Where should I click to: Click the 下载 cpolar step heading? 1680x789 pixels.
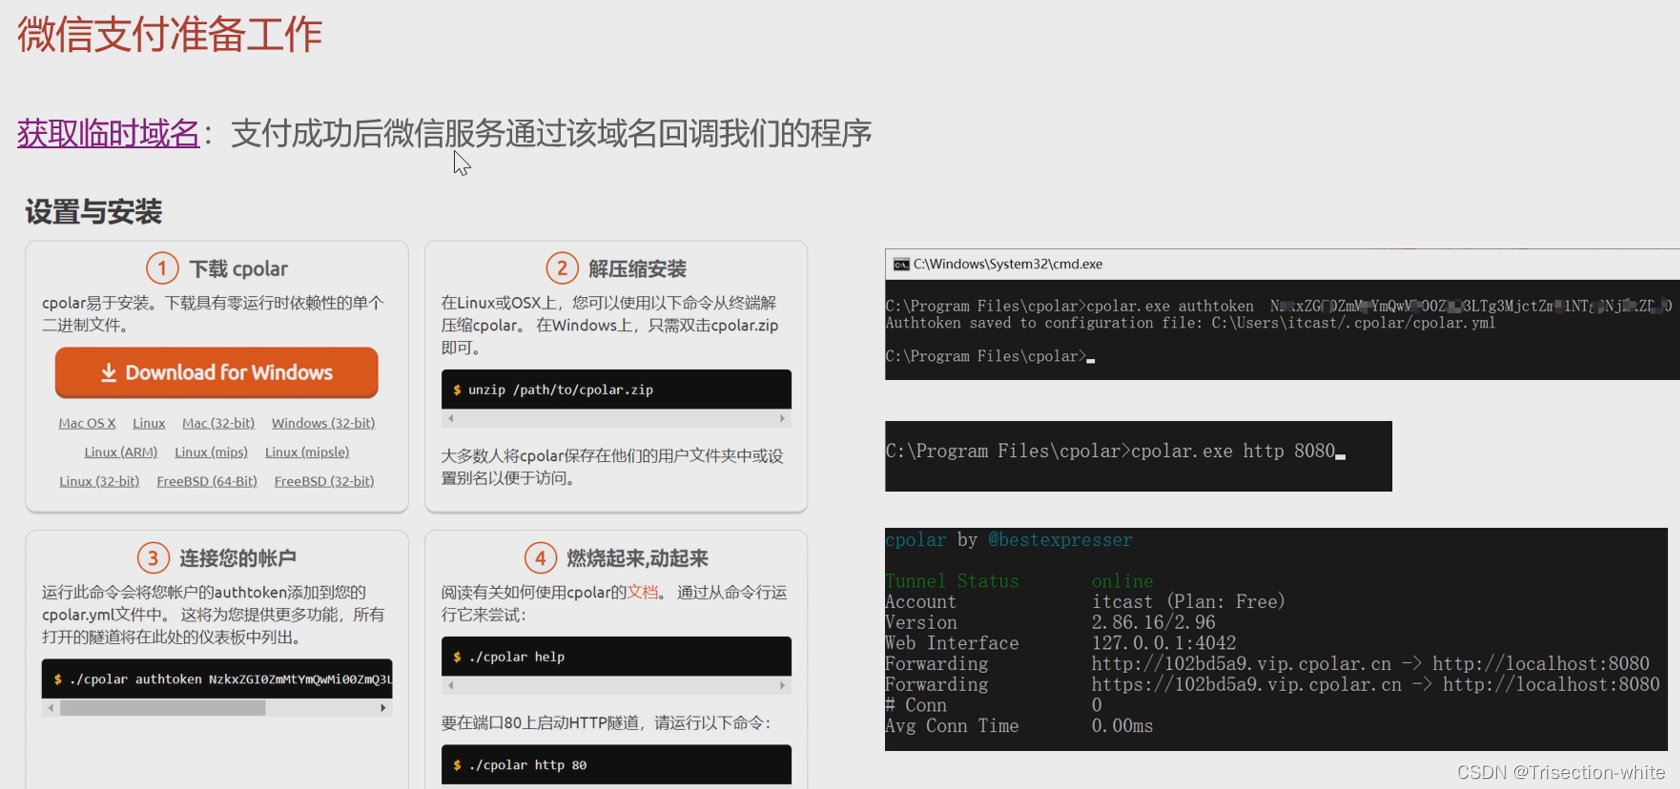238,268
